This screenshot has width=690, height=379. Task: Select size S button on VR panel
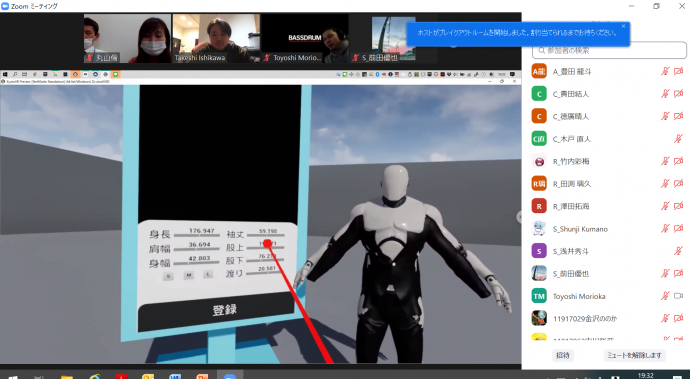coord(168,276)
